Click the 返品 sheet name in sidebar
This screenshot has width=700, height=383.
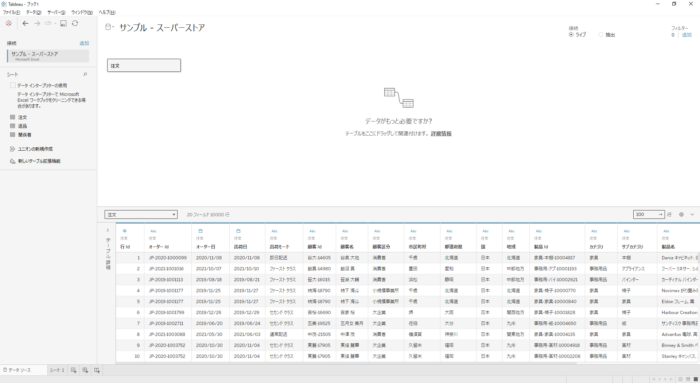point(22,126)
